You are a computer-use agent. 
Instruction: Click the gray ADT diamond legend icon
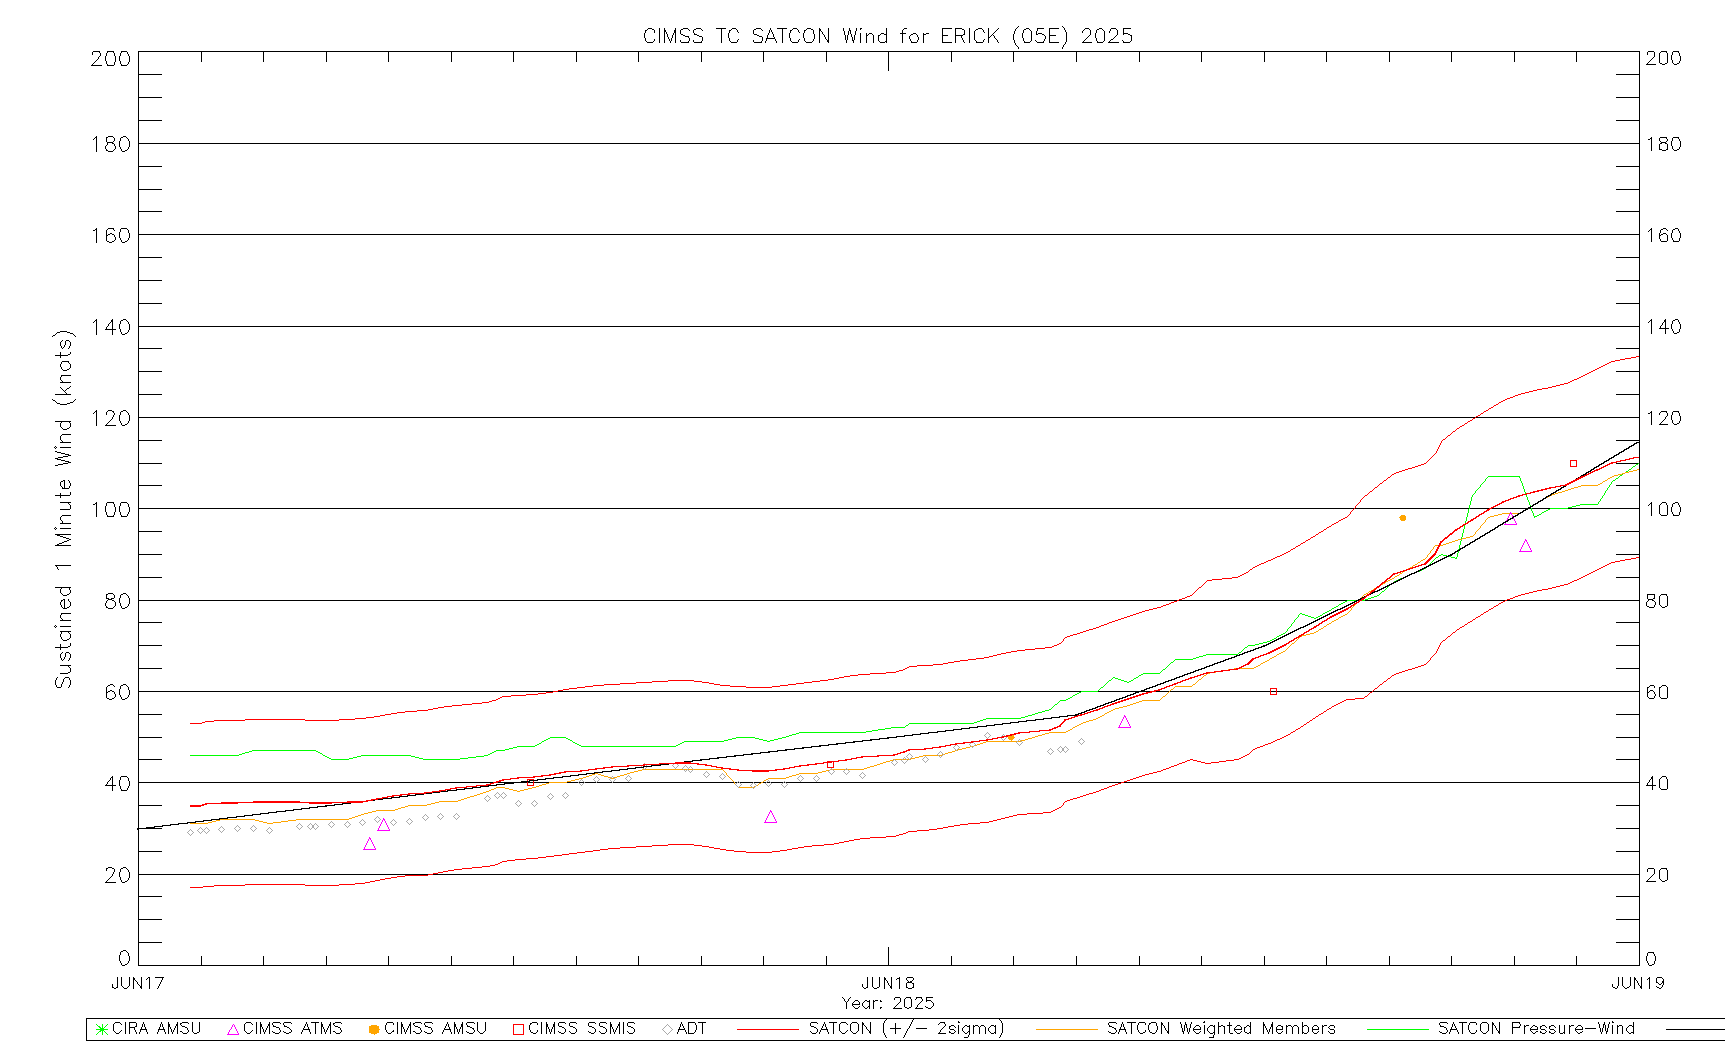coord(667,1029)
